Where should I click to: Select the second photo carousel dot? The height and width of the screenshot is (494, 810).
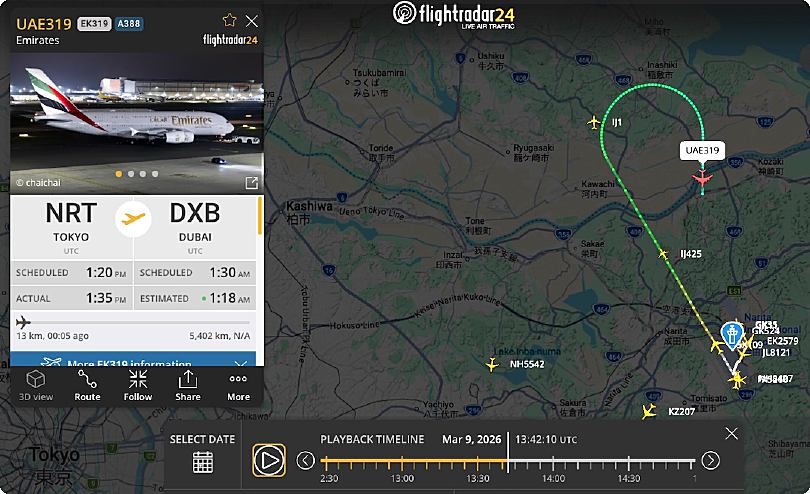[x=131, y=174]
